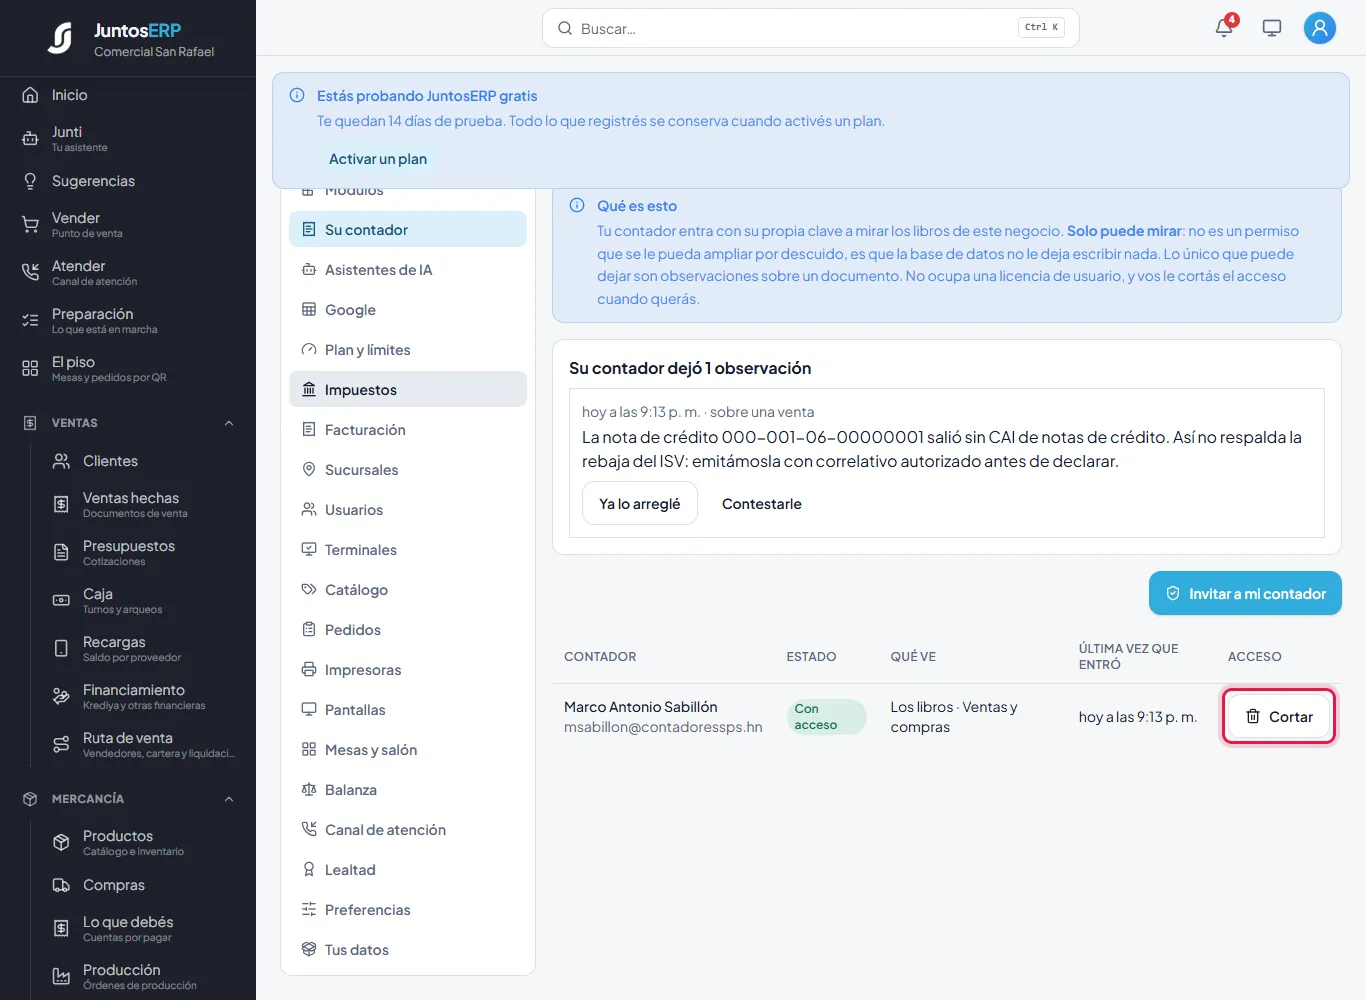Click Contestarle button
Screen dimensions: 1366x1000
[762, 504]
